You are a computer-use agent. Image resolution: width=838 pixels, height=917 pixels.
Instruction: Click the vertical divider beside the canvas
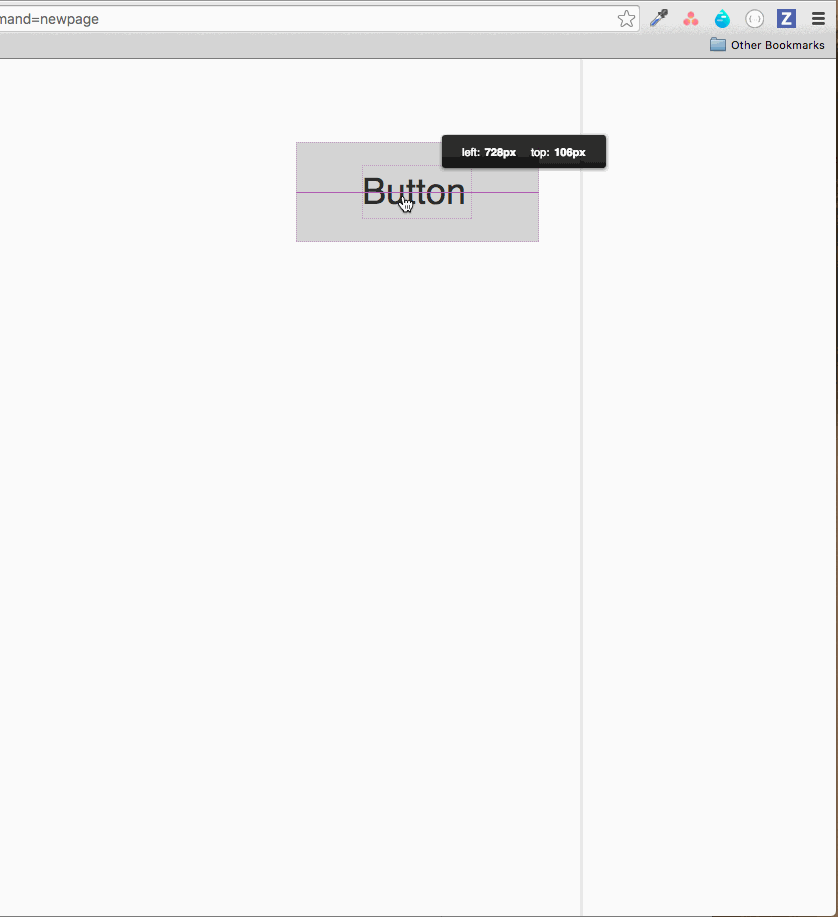click(581, 485)
